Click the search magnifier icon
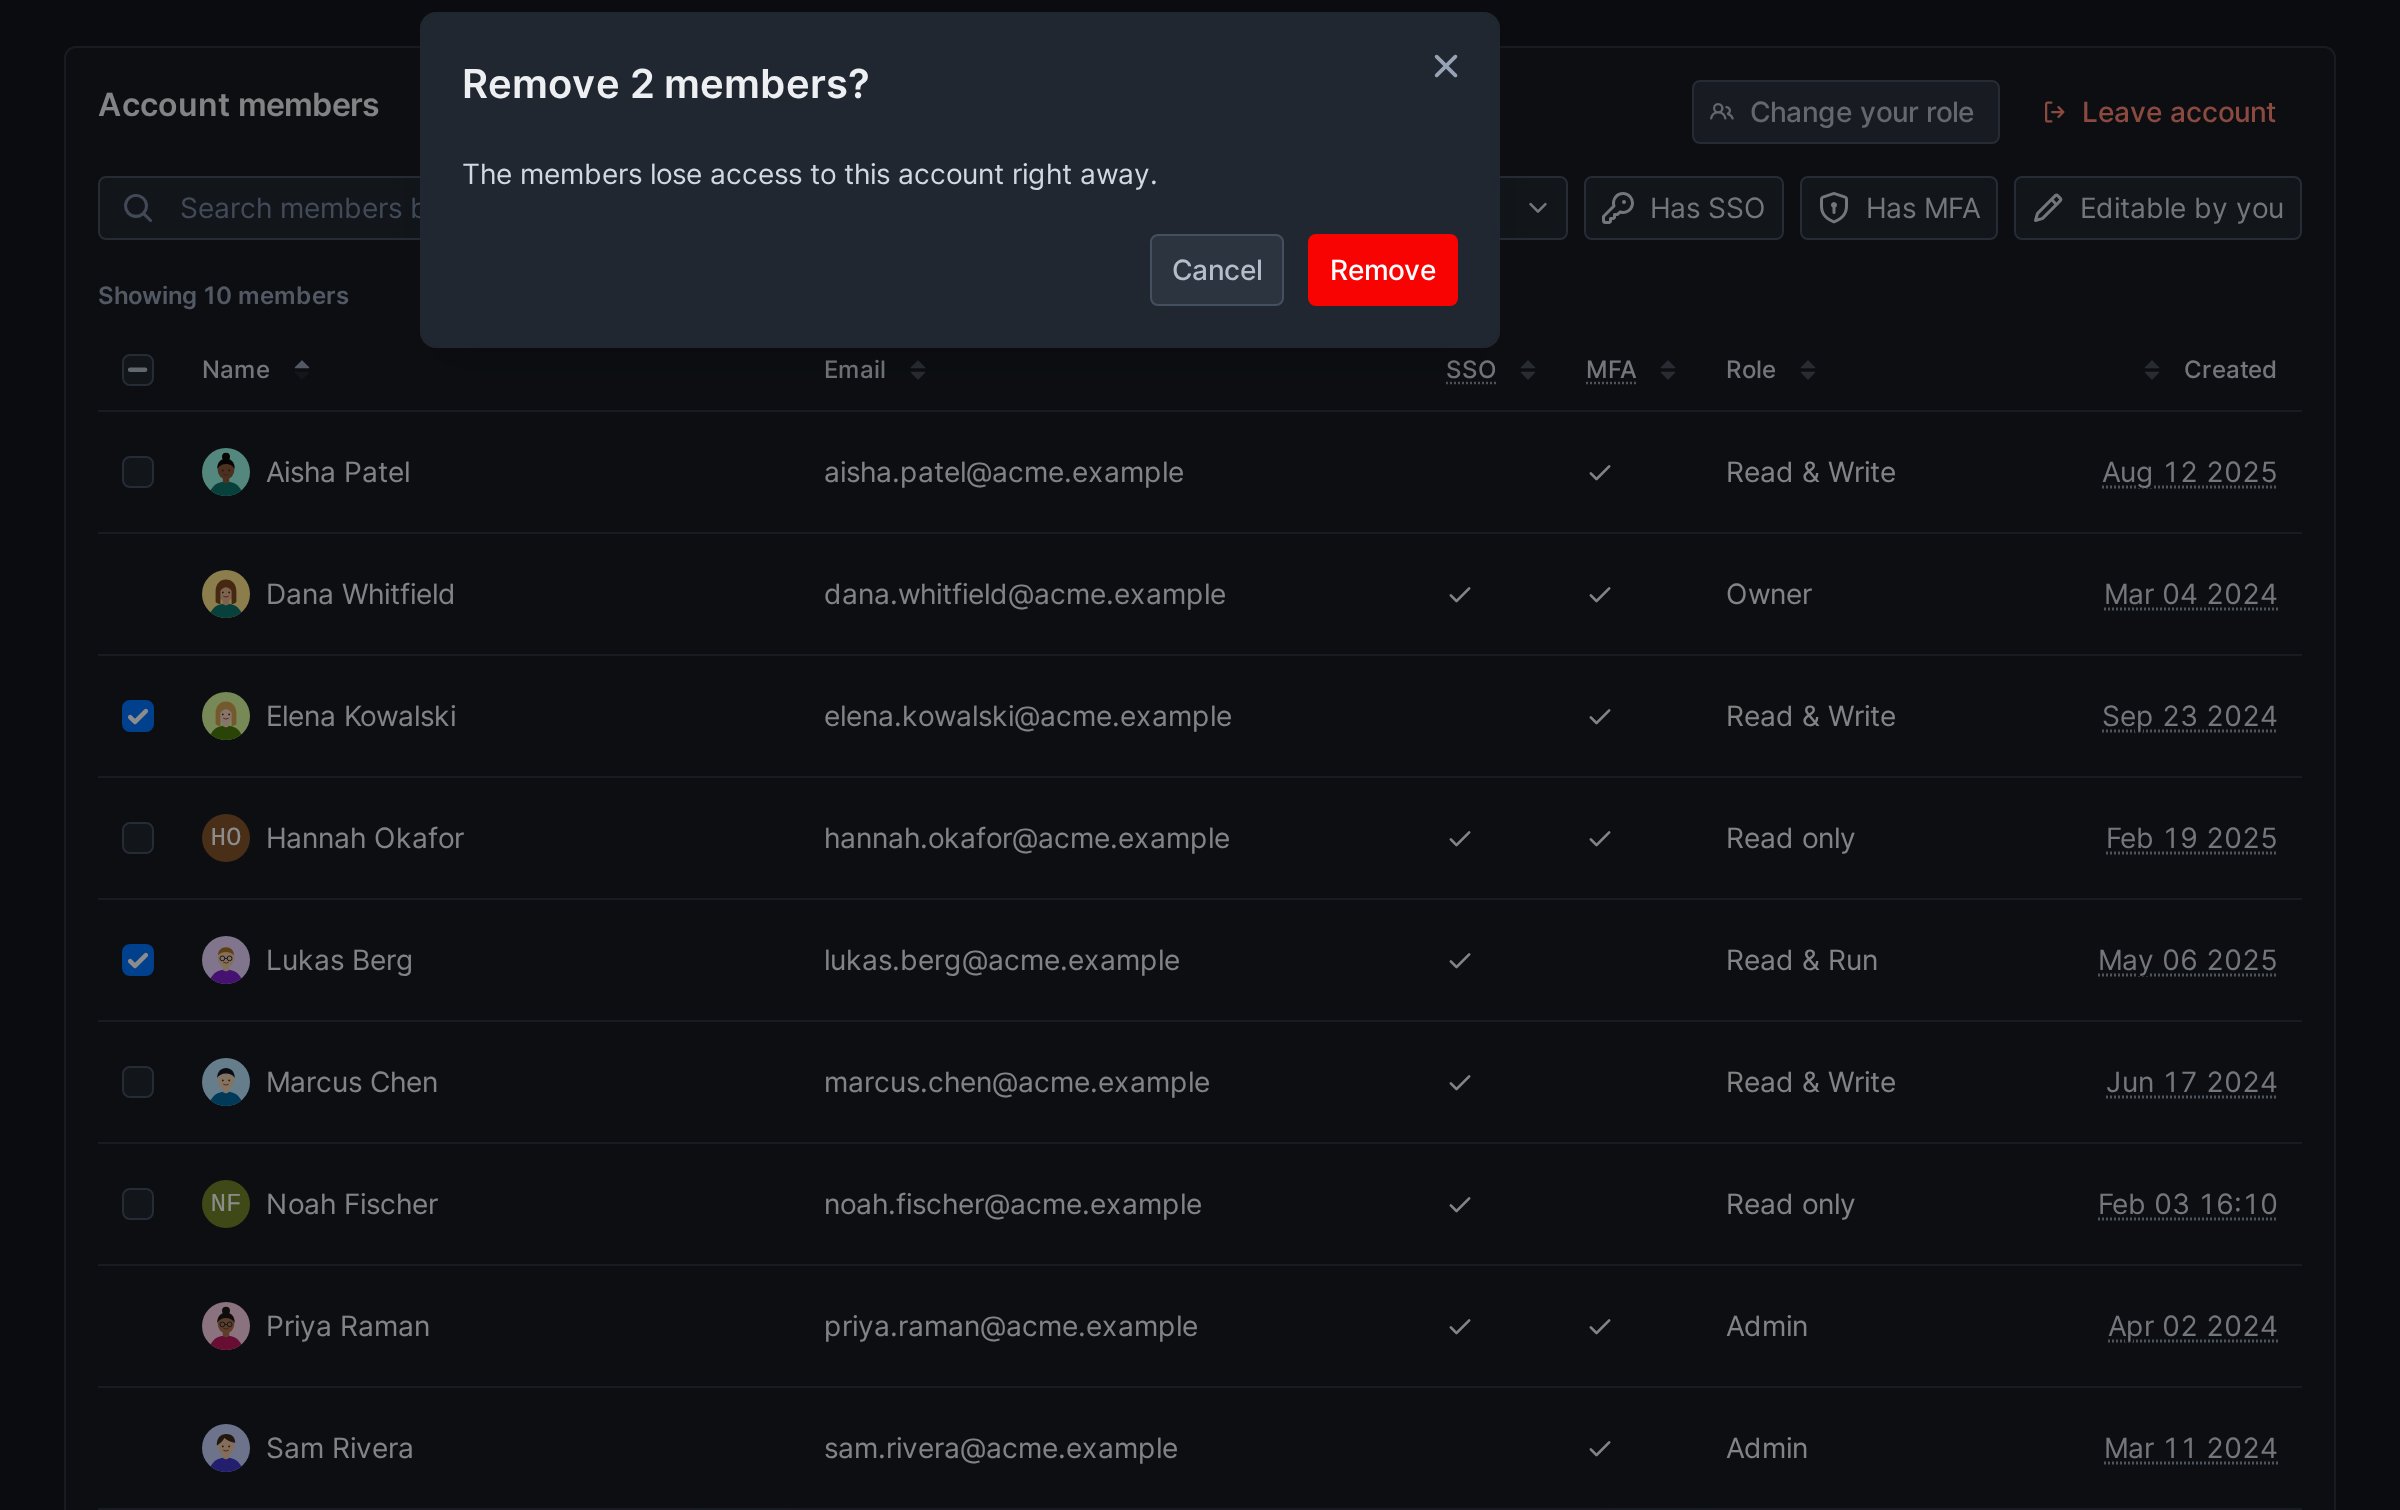This screenshot has width=2400, height=1510. 138,208
